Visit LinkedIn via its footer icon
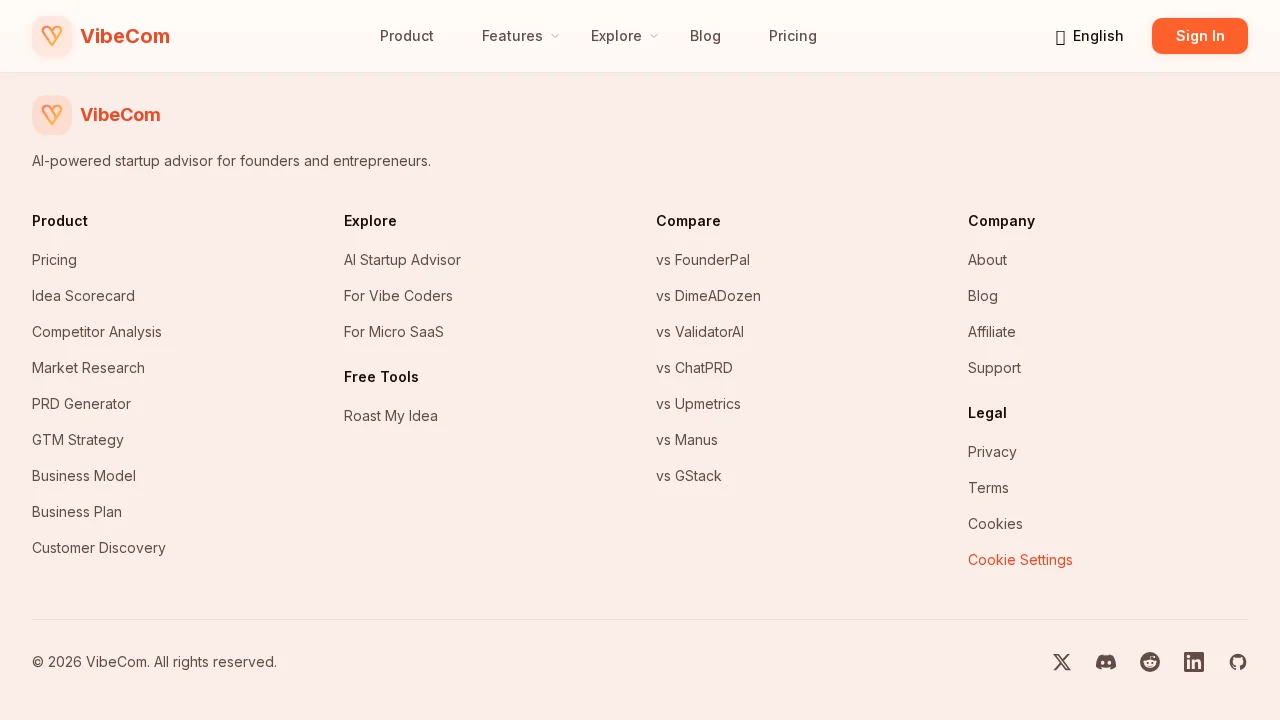The height and width of the screenshot is (720, 1280). click(x=1194, y=662)
